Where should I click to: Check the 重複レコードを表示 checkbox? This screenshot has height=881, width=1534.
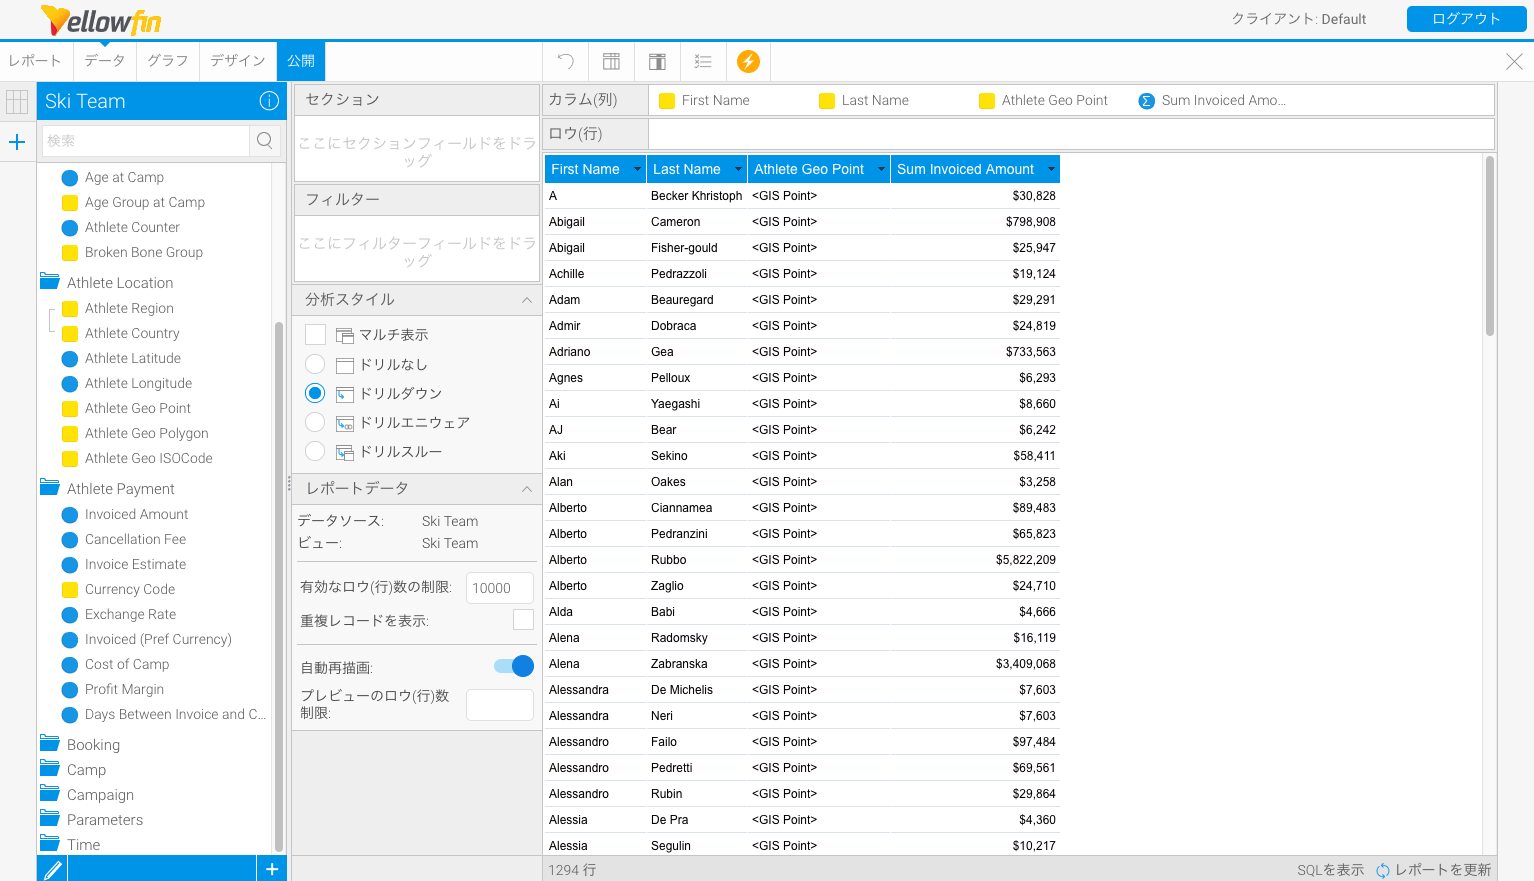coord(523,619)
